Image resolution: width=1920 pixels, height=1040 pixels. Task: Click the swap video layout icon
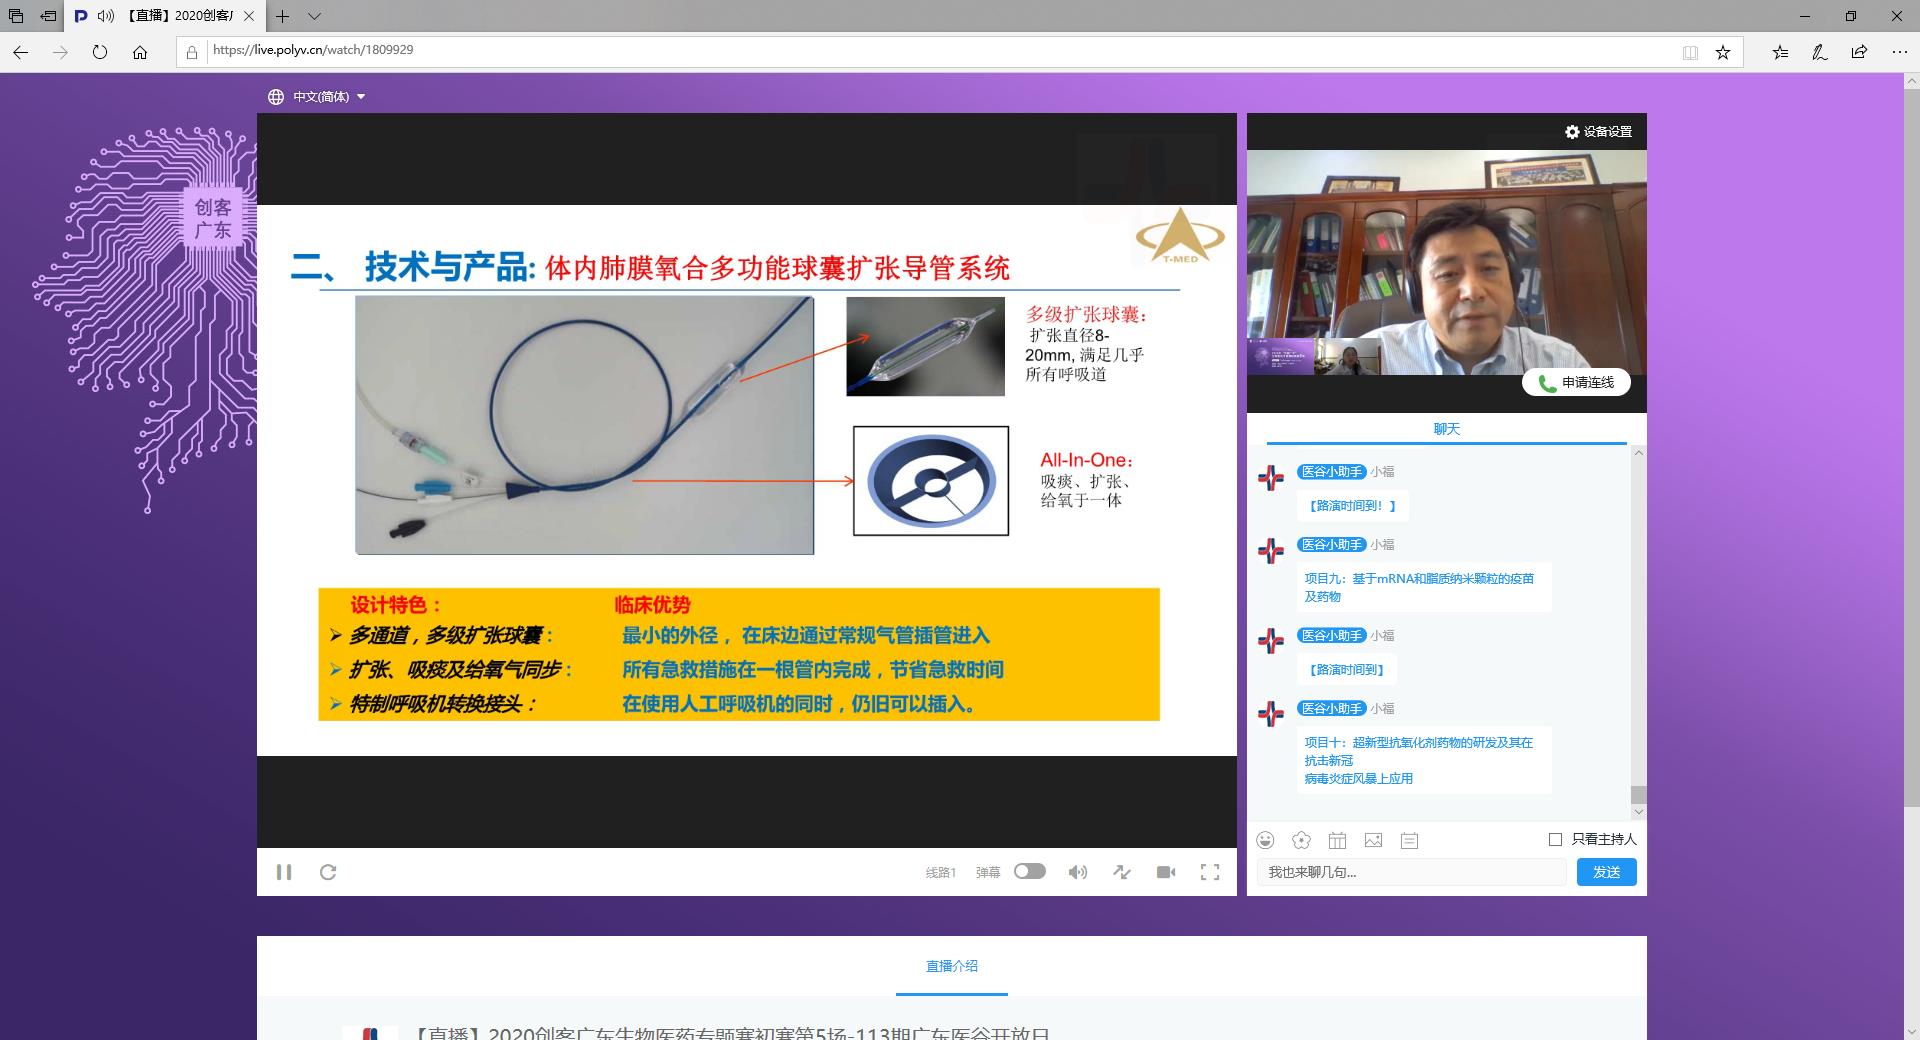(1122, 872)
